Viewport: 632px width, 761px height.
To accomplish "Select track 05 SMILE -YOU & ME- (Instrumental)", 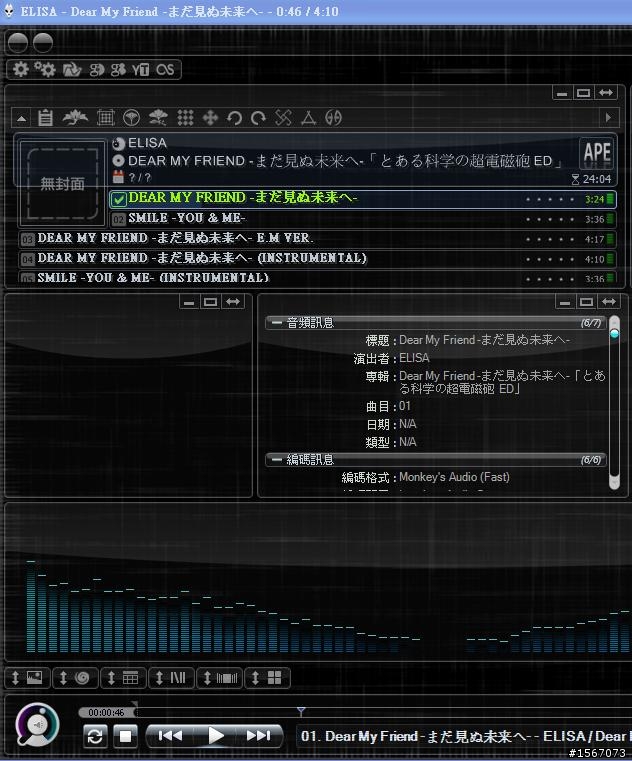I will [x=318, y=278].
